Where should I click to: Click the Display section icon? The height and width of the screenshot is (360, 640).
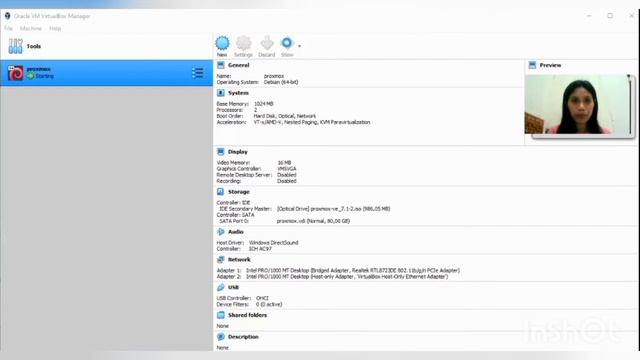[221, 151]
